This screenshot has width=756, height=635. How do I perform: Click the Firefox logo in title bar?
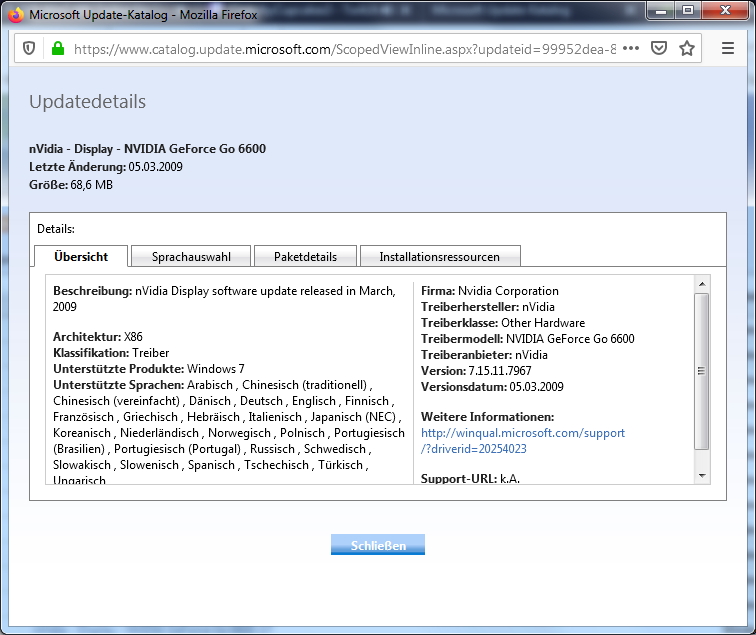pyautogui.click(x=16, y=15)
